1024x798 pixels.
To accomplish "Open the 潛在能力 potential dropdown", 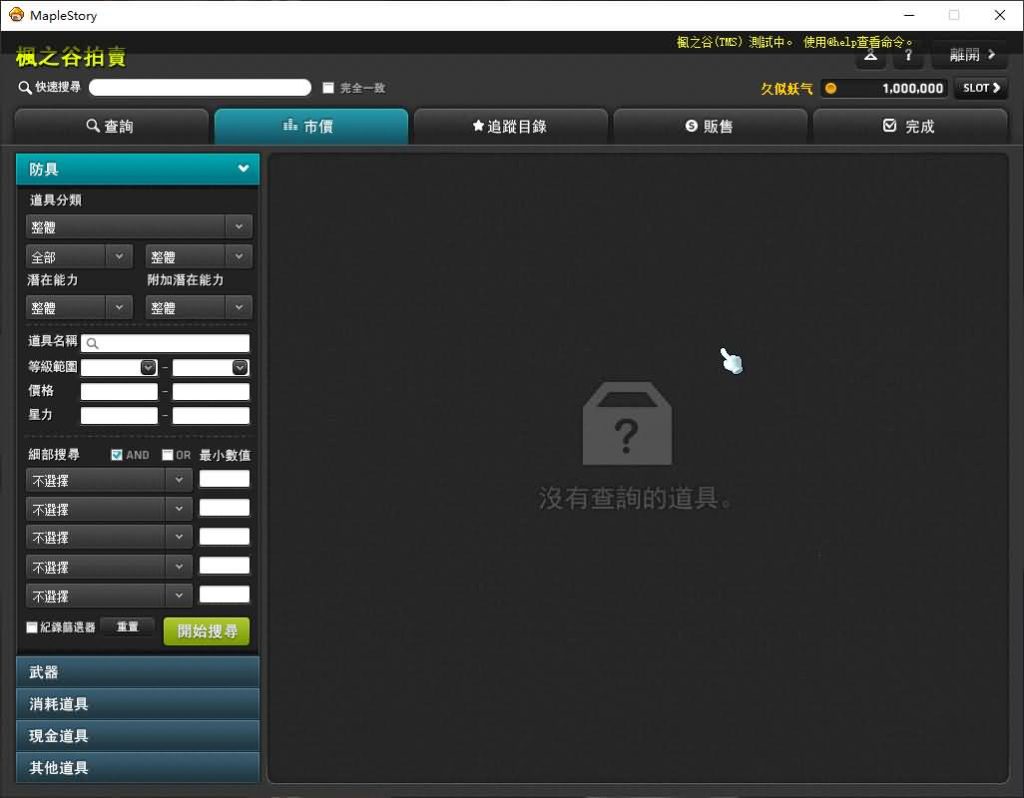I will [x=79, y=308].
